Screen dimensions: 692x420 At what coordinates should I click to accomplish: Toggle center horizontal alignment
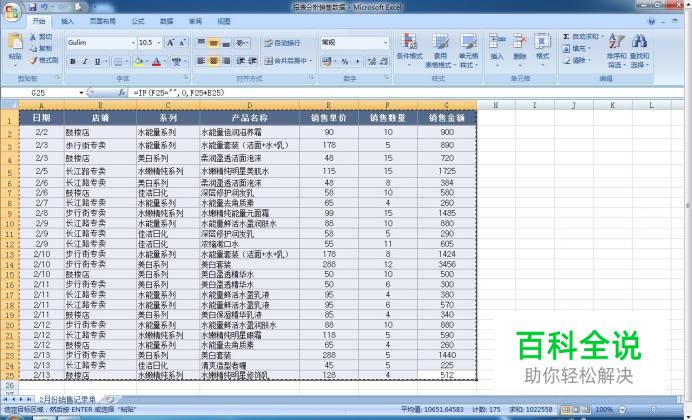(214, 61)
